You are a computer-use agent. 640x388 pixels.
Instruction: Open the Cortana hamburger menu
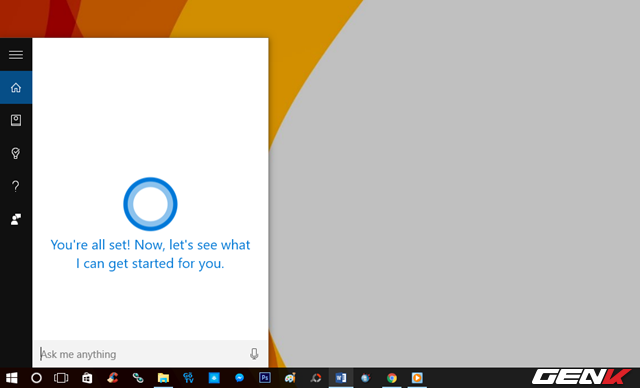tap(16, 55)
